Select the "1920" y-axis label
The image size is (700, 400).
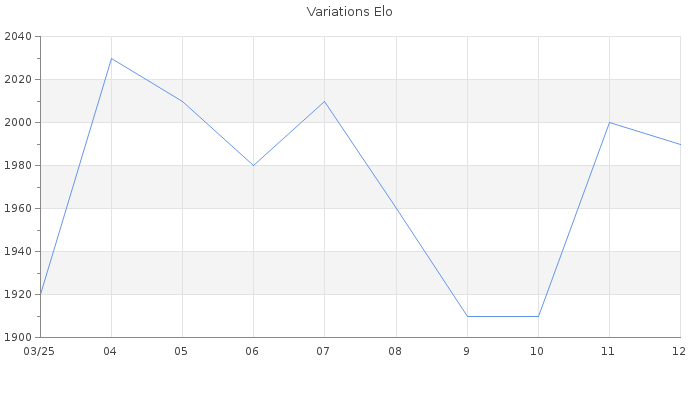[x=17, y=295]
